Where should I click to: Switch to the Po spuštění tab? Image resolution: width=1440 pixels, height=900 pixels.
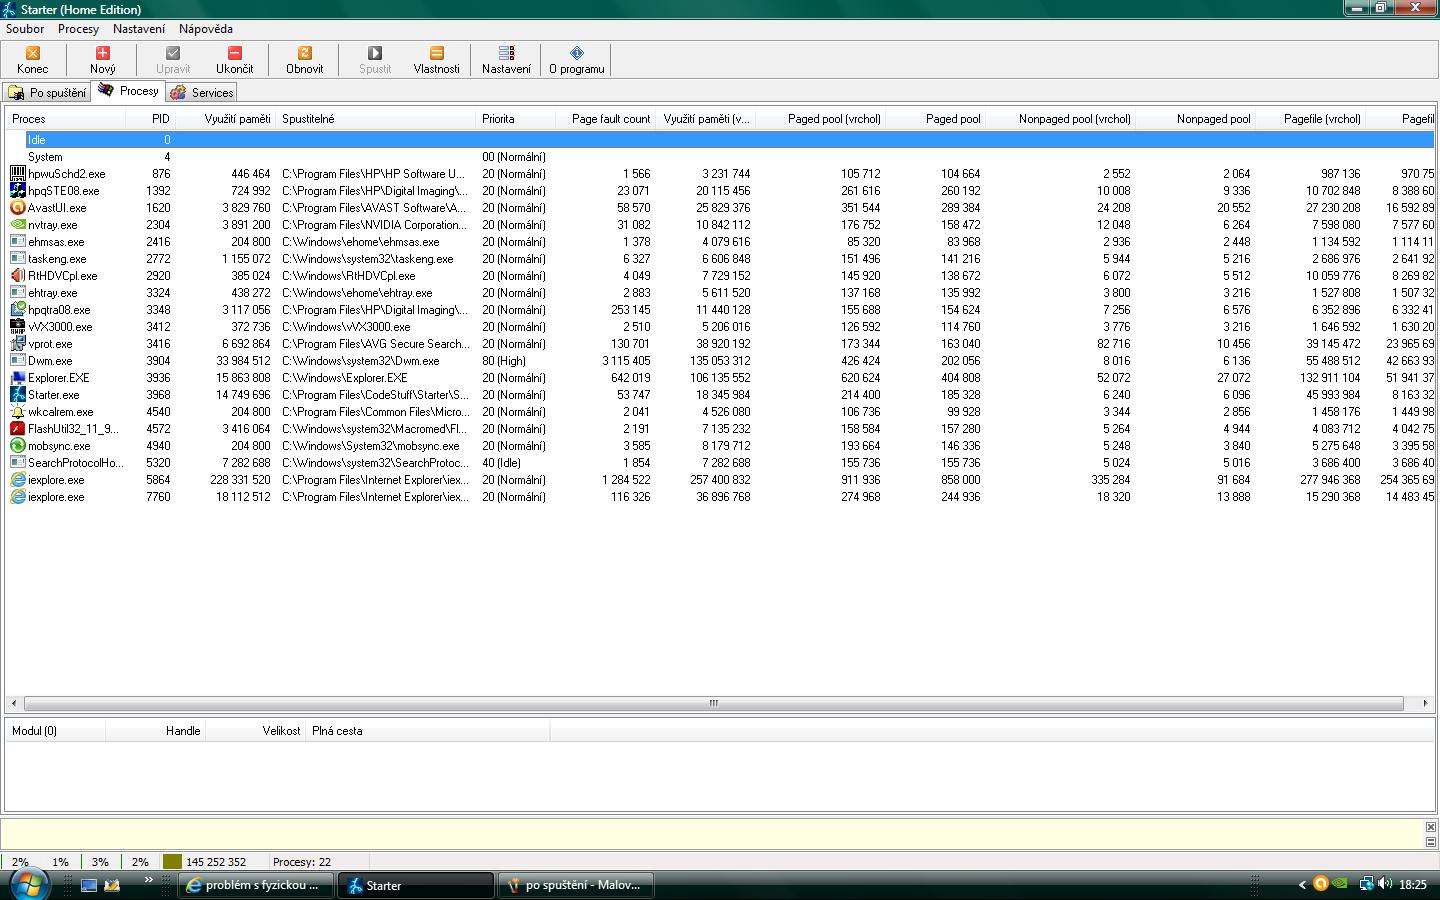47,92
